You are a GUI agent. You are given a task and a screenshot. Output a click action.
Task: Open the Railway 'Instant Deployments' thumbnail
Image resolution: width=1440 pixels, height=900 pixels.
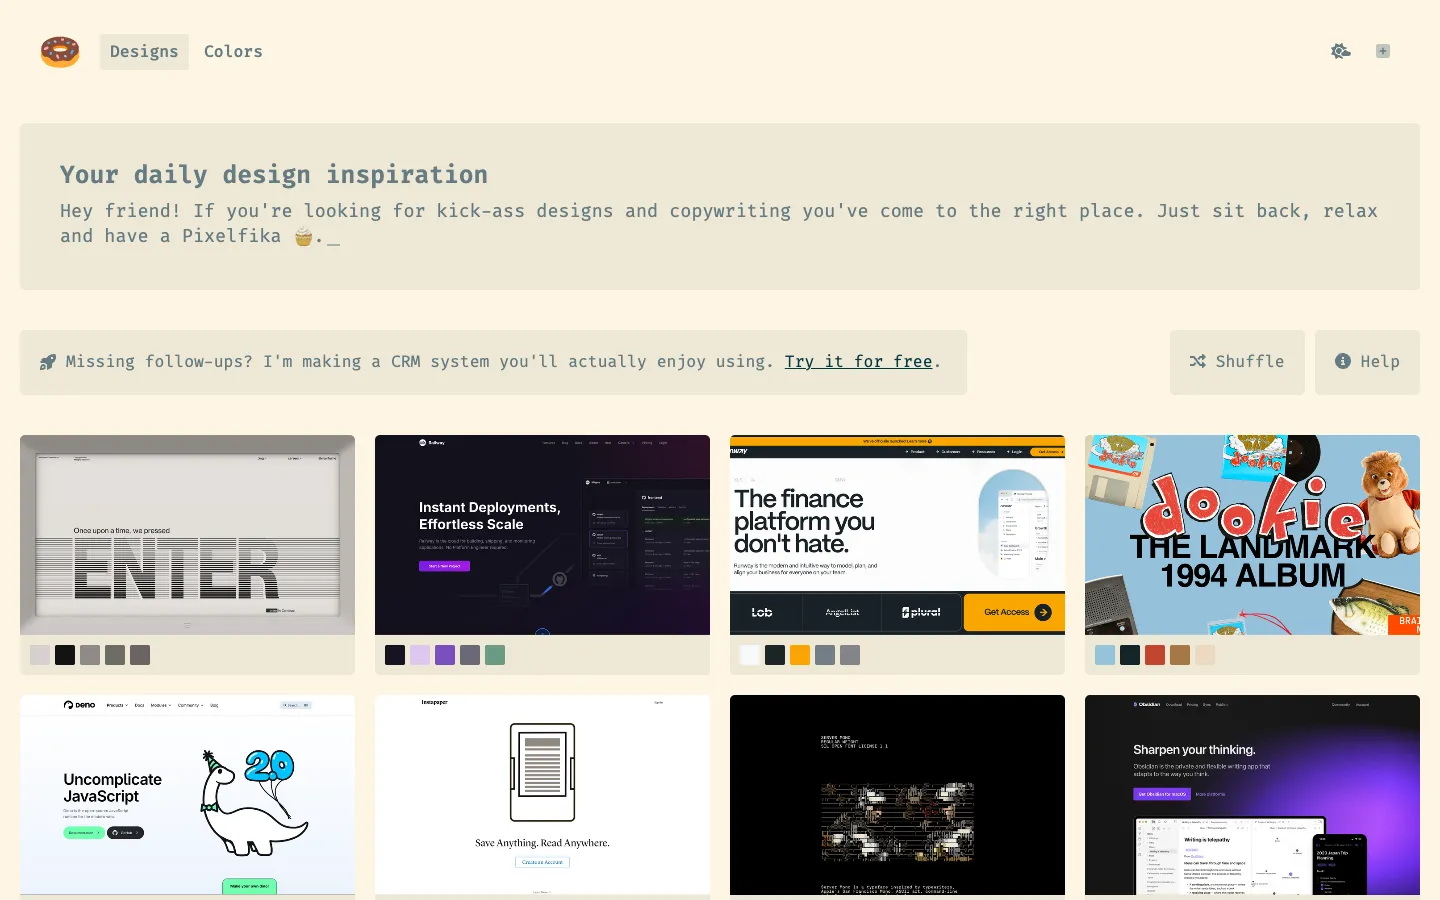542,535
